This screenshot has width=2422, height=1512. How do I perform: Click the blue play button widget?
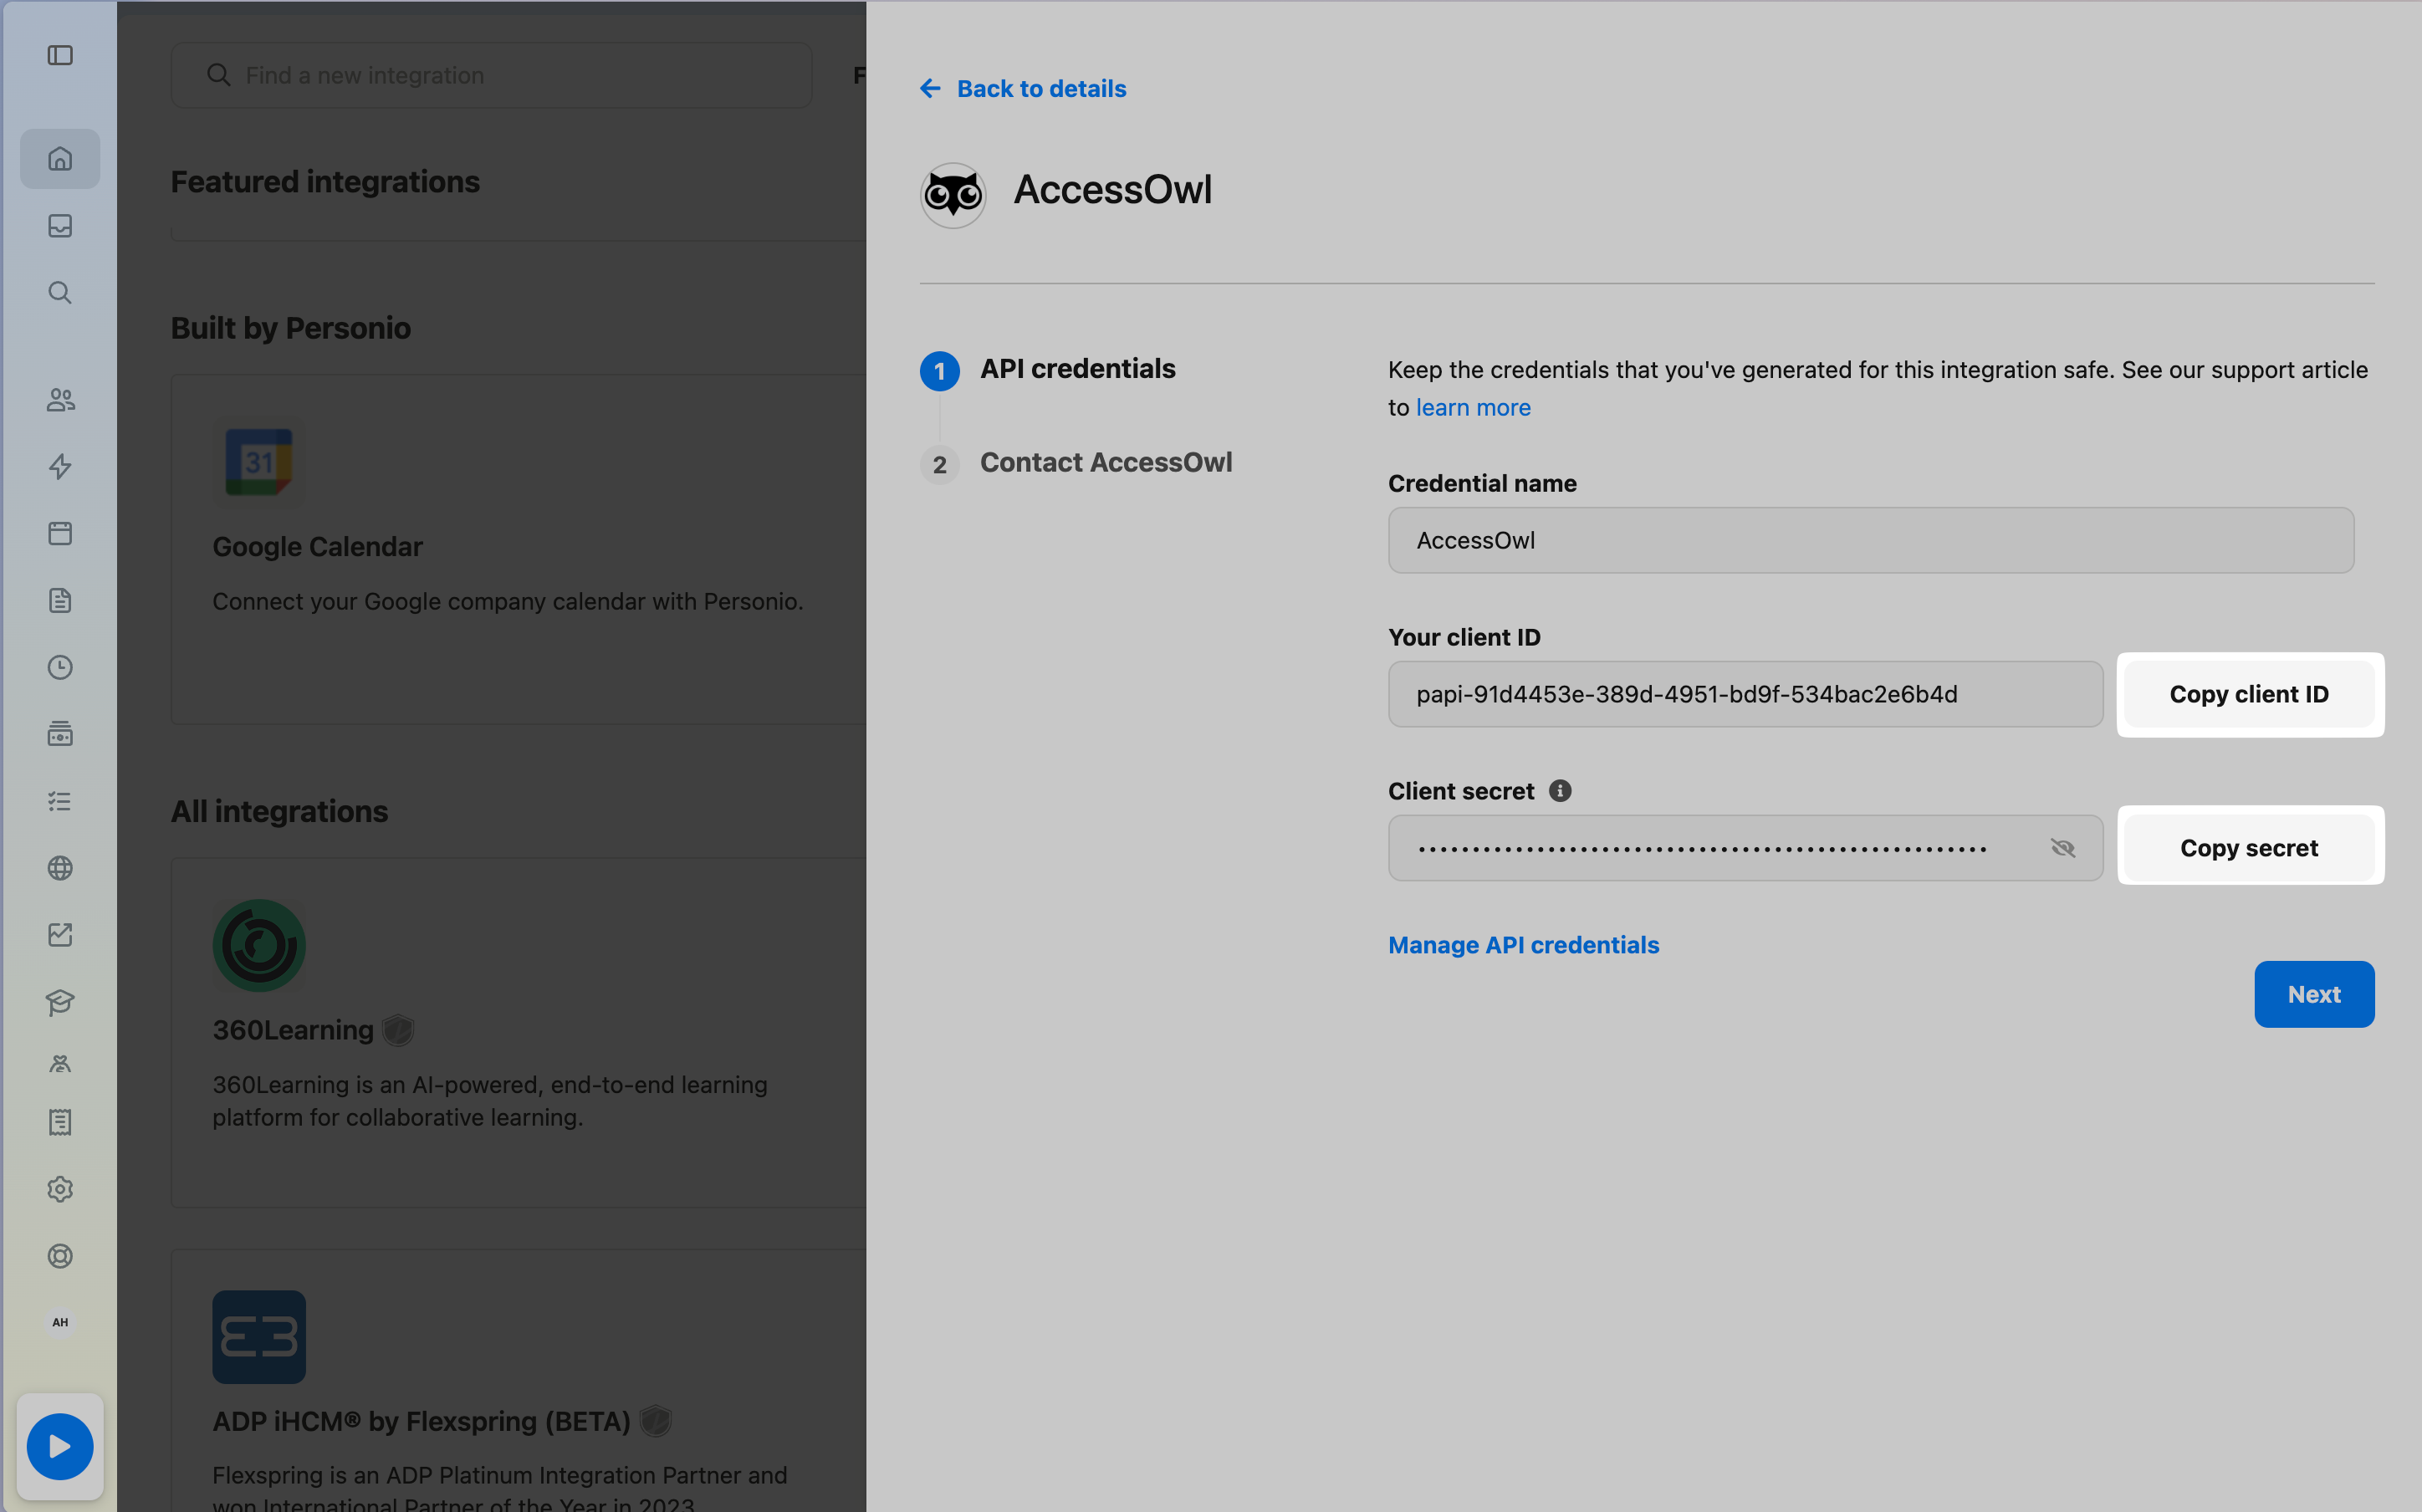pos(60,1446)
